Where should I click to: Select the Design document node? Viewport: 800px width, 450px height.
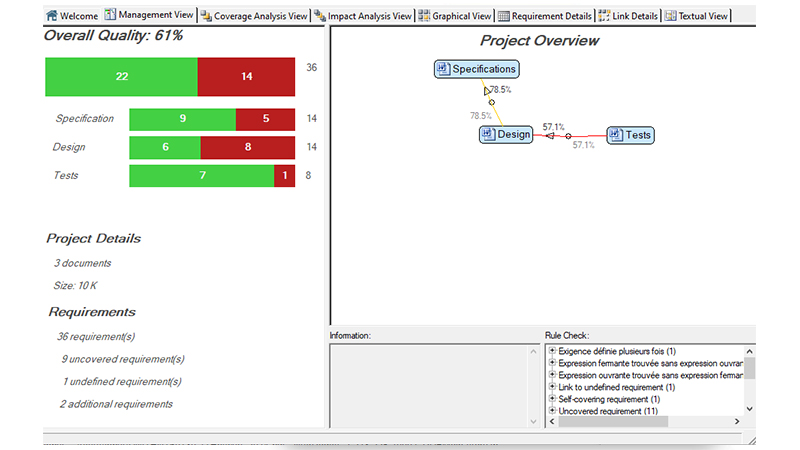point(506,134)
